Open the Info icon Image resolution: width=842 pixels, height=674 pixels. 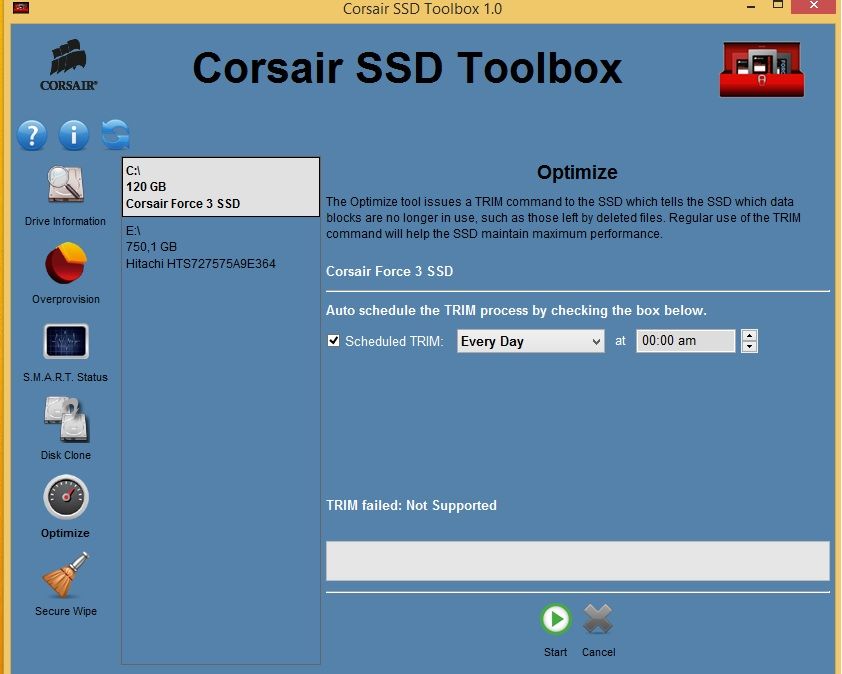[74, 134]
